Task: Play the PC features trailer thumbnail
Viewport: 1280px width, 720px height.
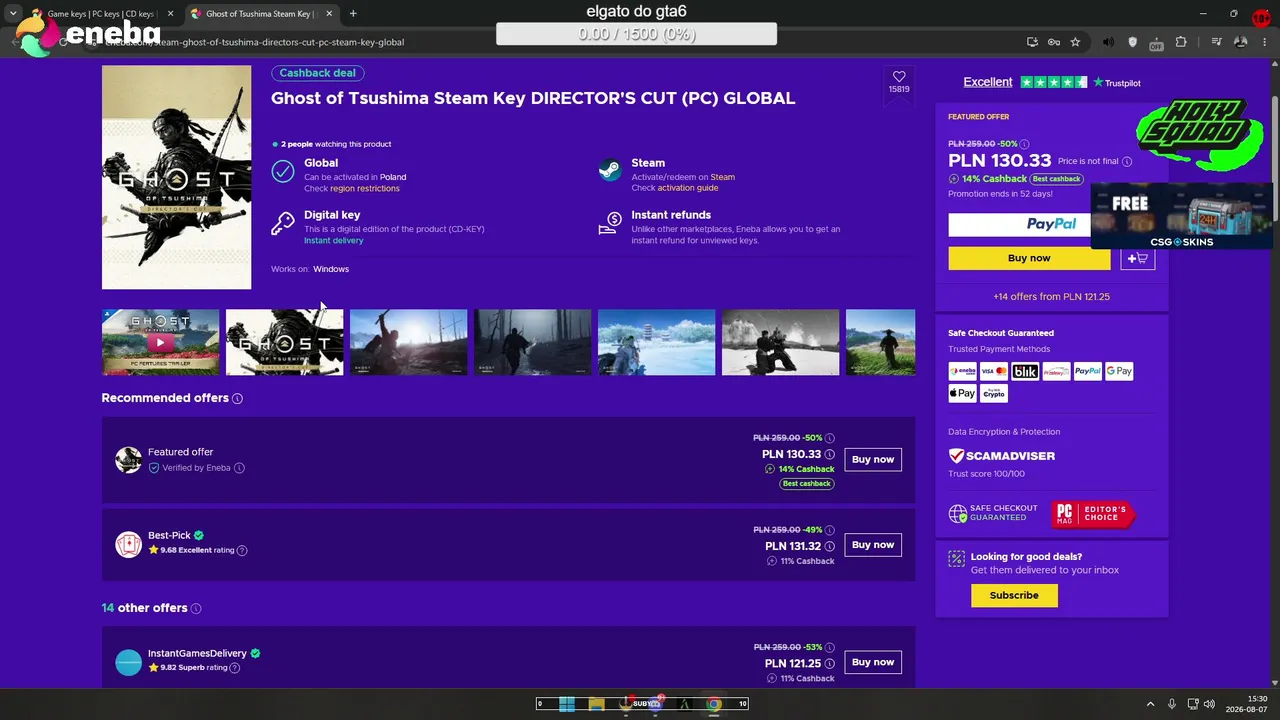Action: click(x=160, y=342)
